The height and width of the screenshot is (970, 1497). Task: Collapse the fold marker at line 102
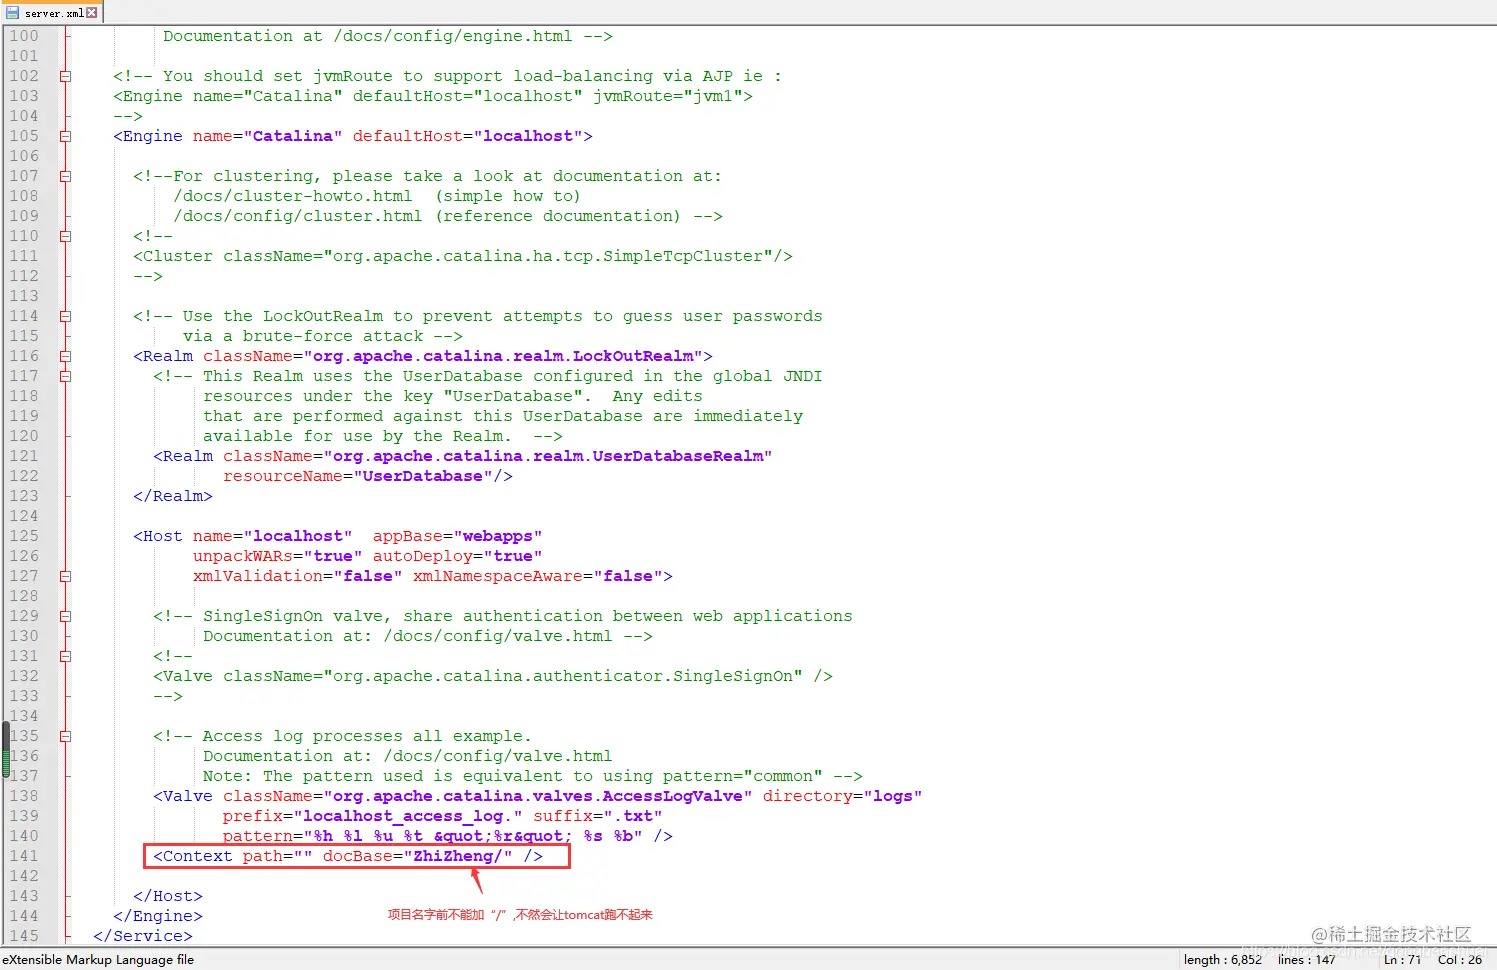(x=66, y=76)
